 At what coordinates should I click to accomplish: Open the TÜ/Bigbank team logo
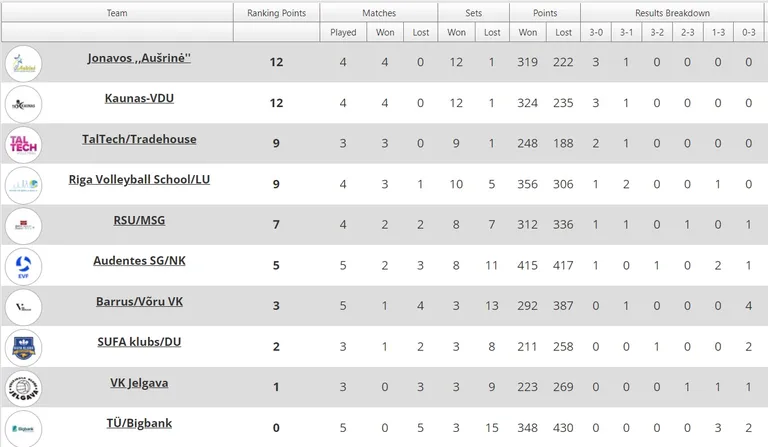(x=23, y=429)
